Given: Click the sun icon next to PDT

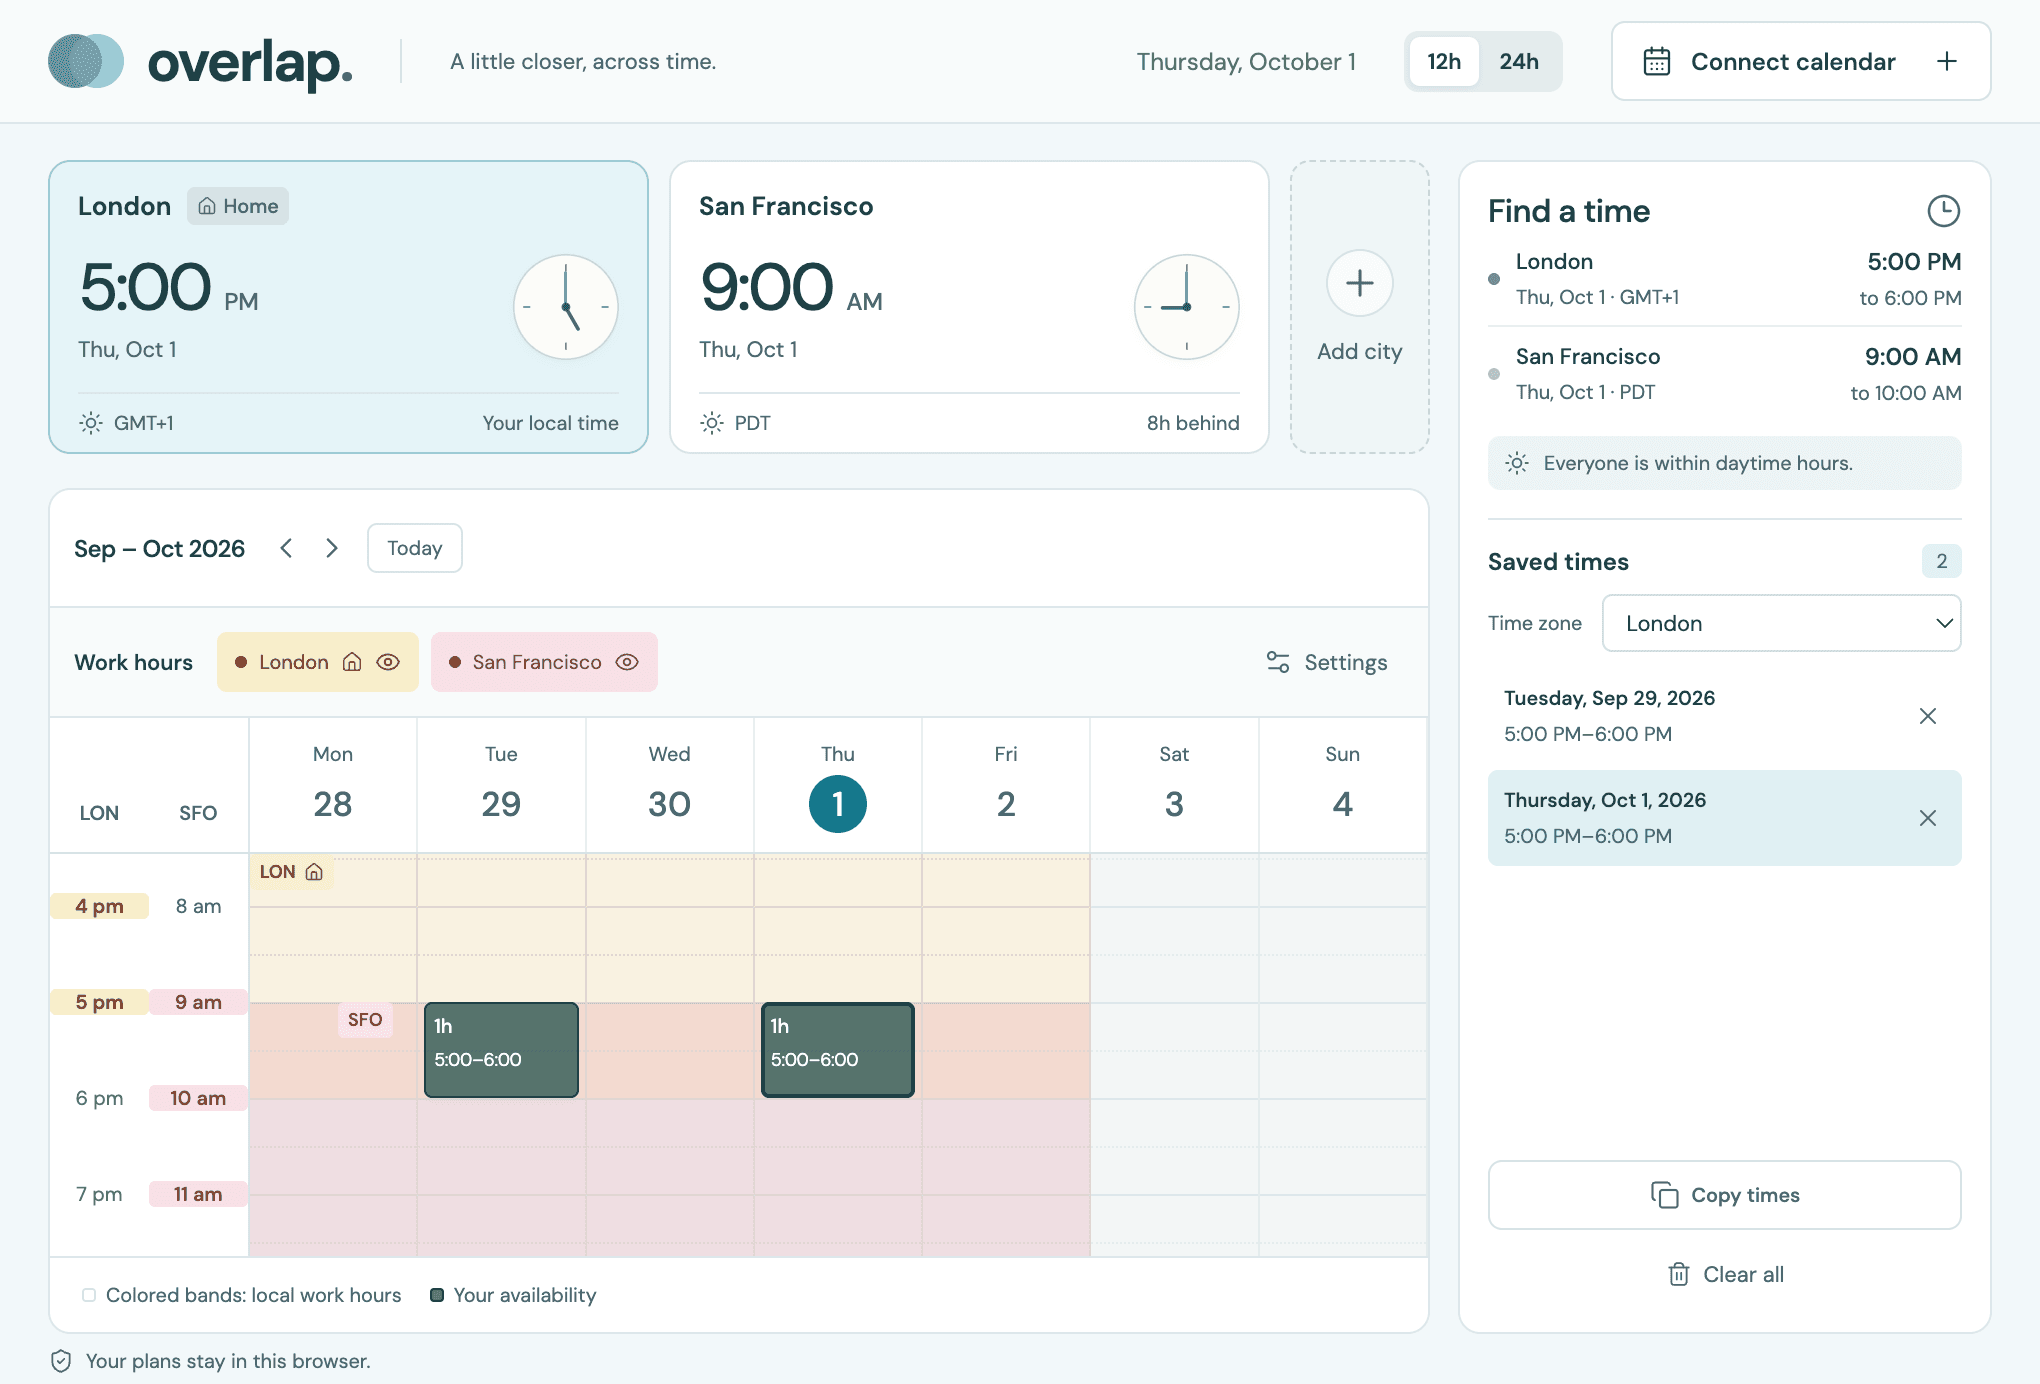Looking at the screenshot, I should click(712, 423).
